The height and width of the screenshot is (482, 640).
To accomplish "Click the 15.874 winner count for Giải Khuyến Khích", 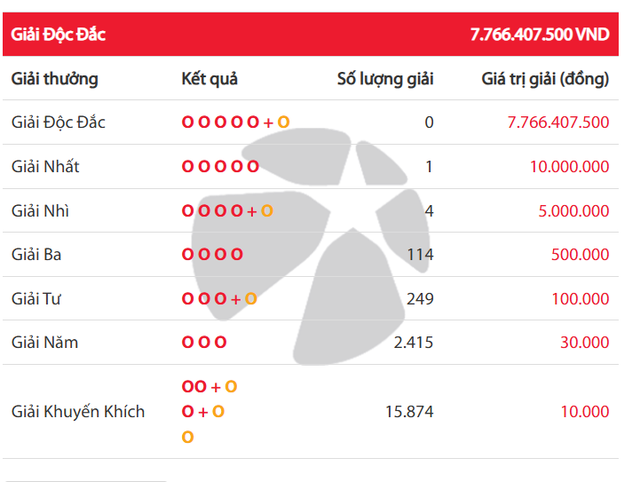I will [409, 412].
